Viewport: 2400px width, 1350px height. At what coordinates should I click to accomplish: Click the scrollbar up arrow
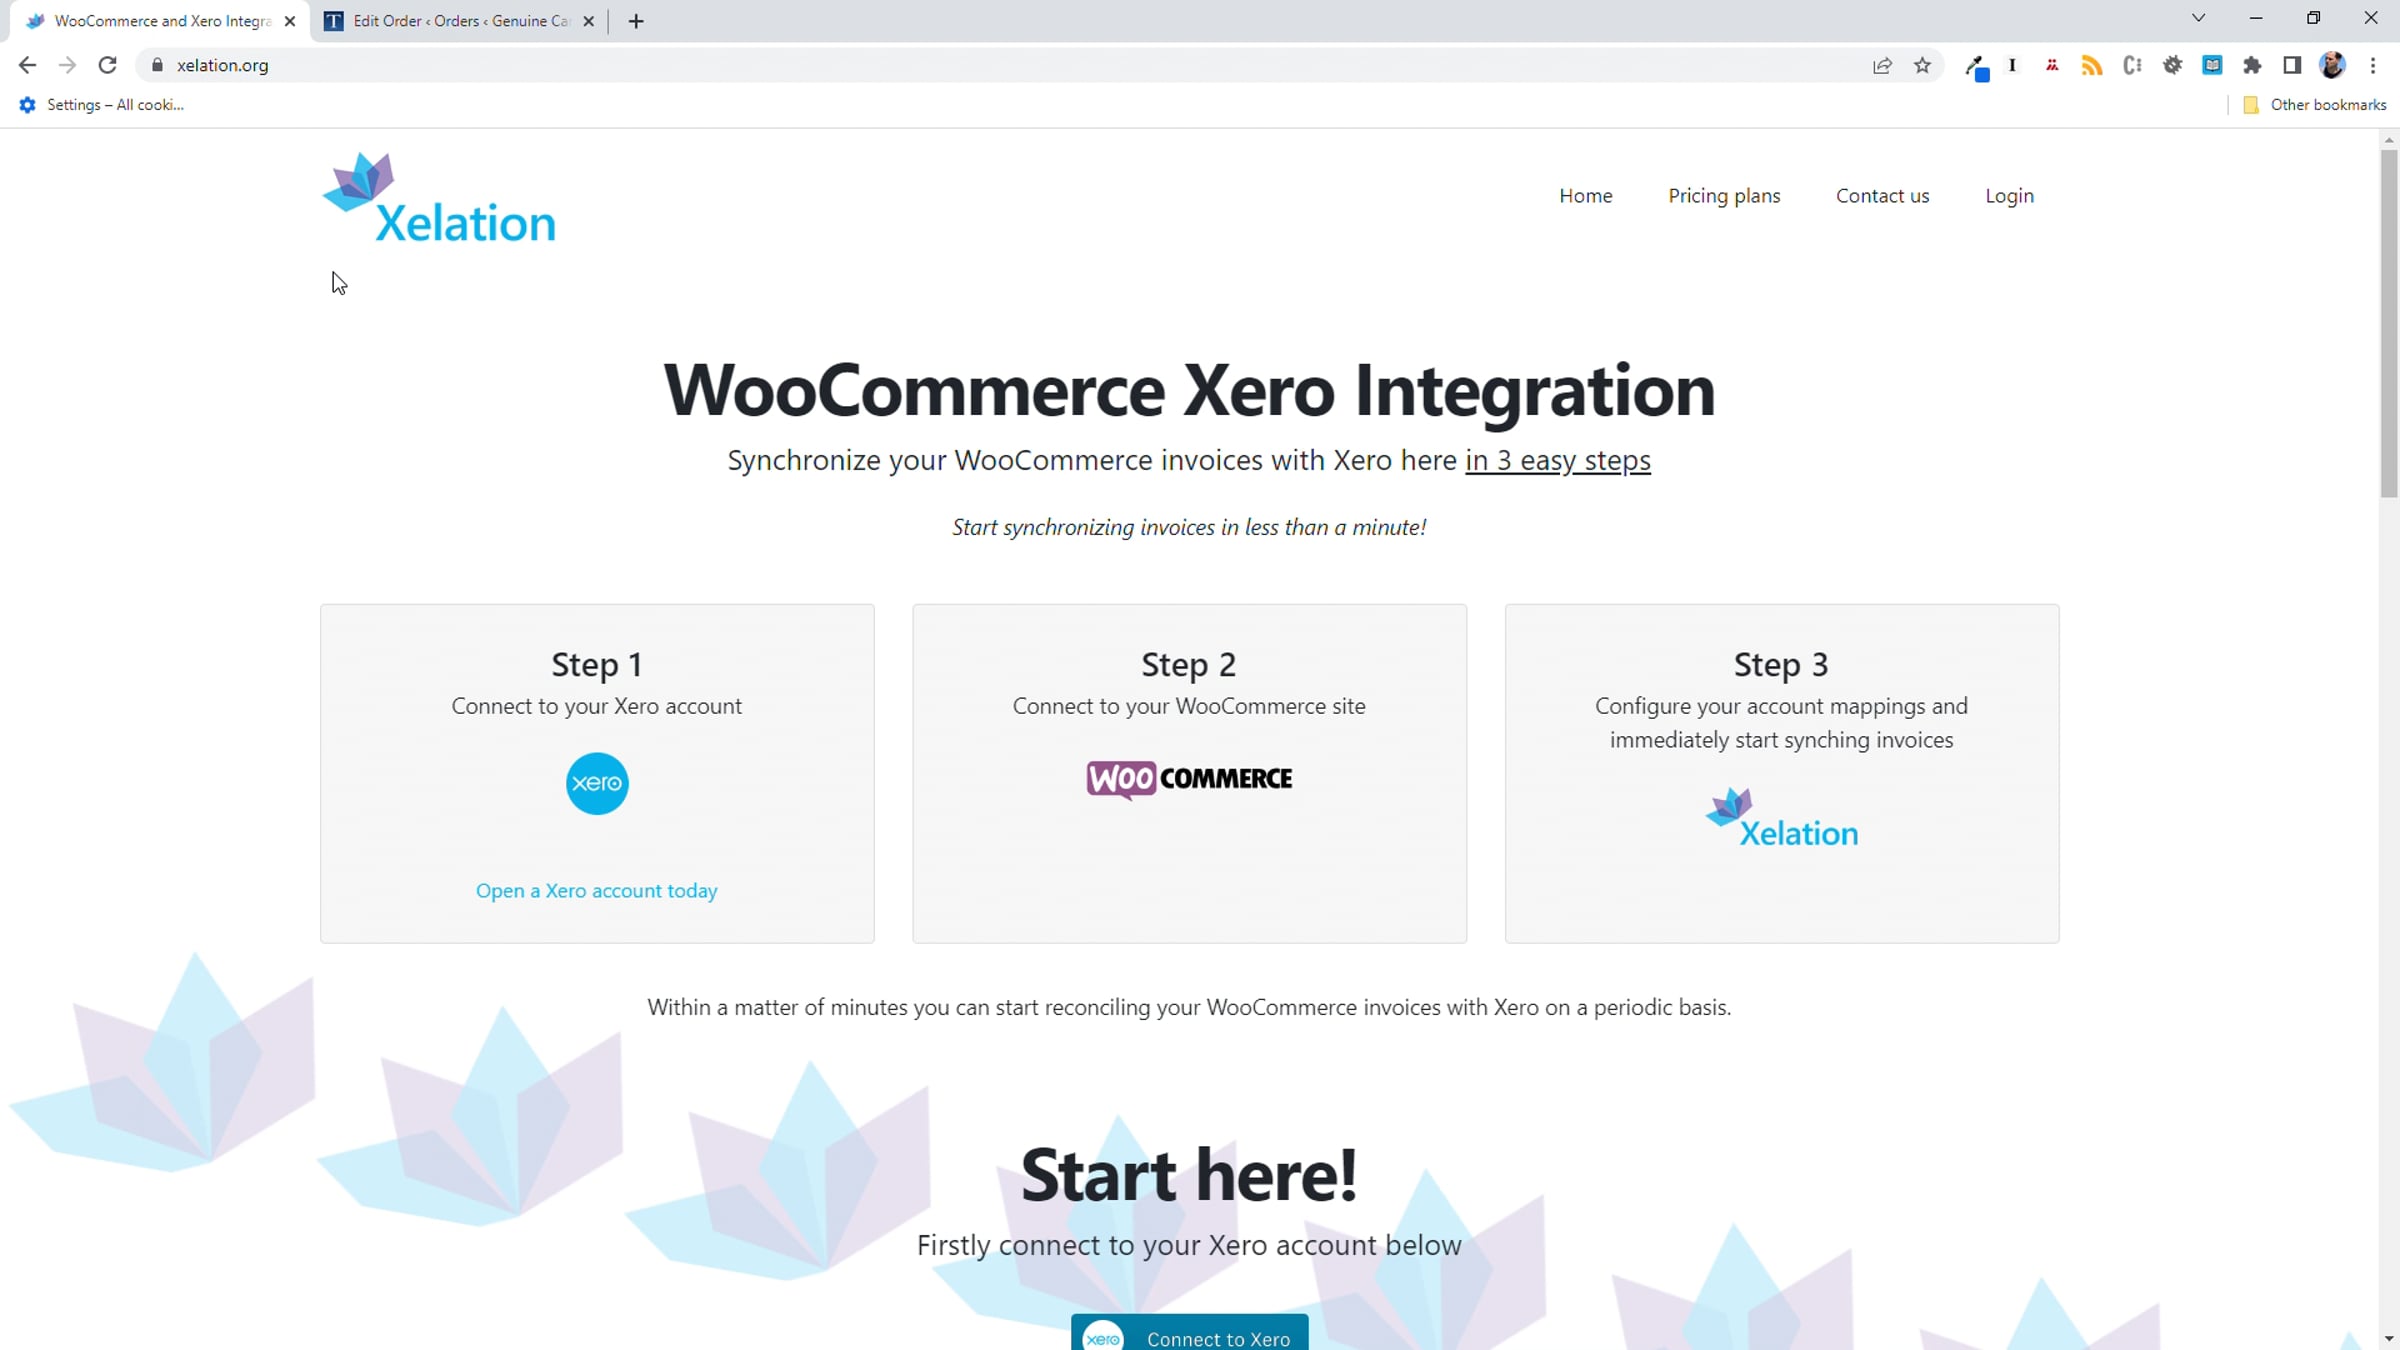coord(2389,140)
